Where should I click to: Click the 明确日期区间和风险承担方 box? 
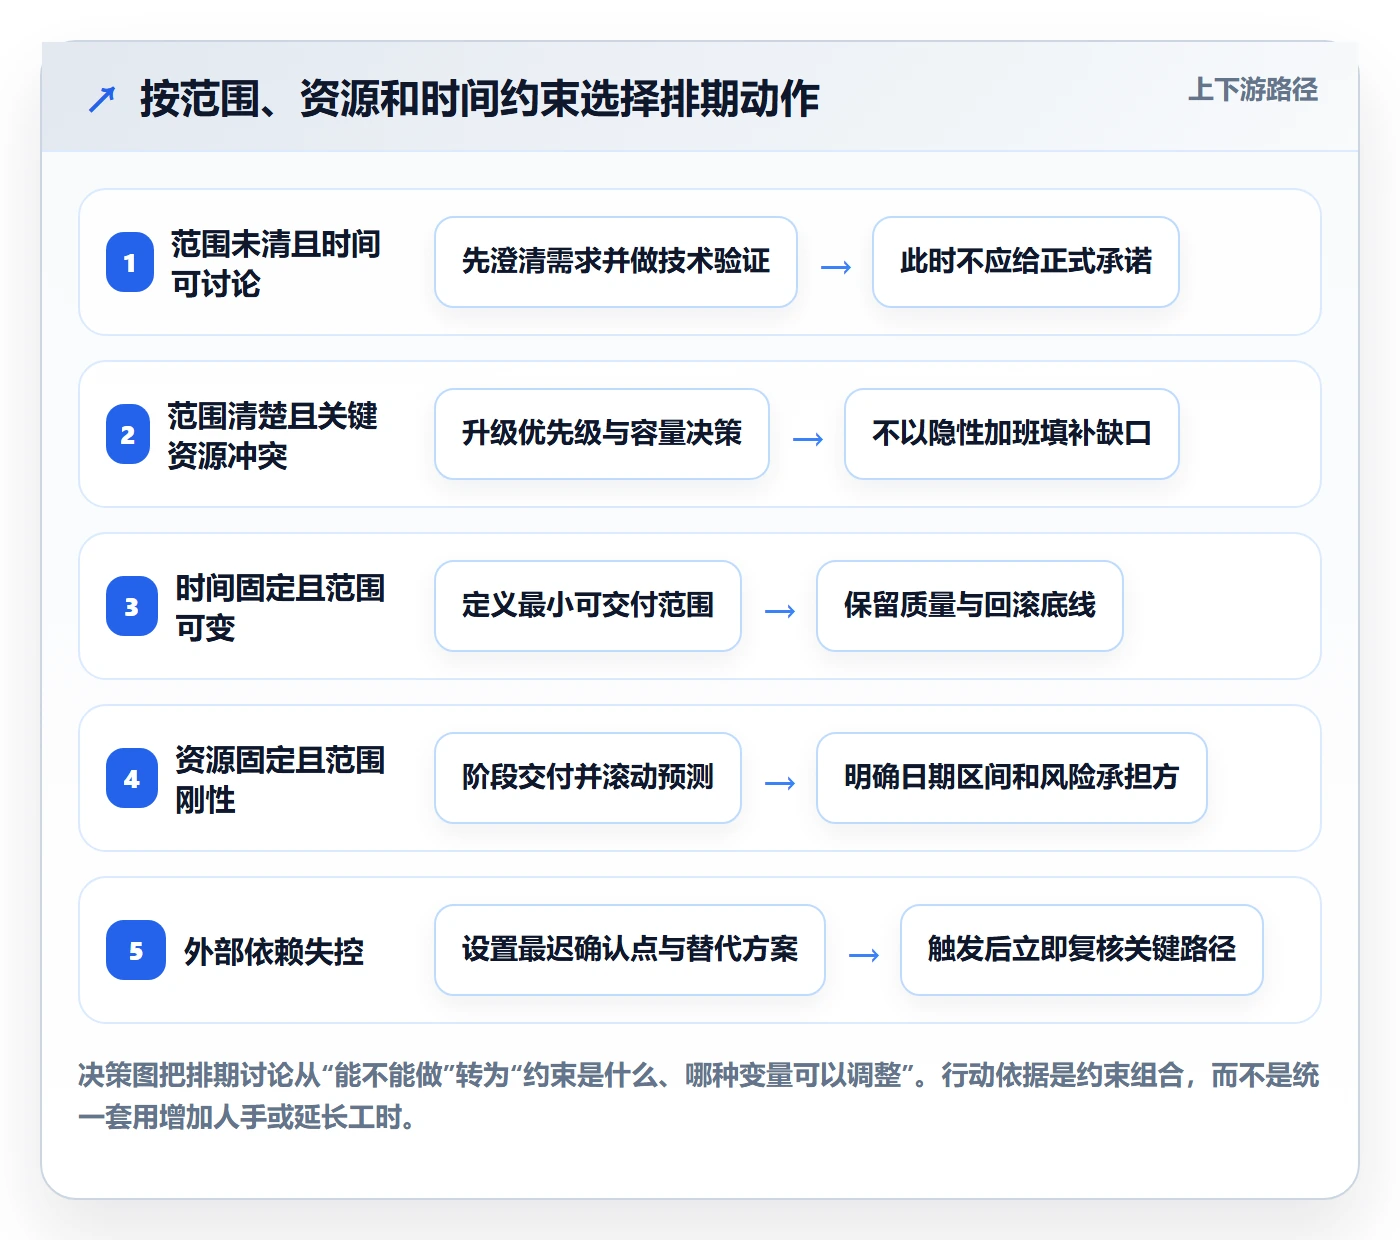[x=1012, y=778]
